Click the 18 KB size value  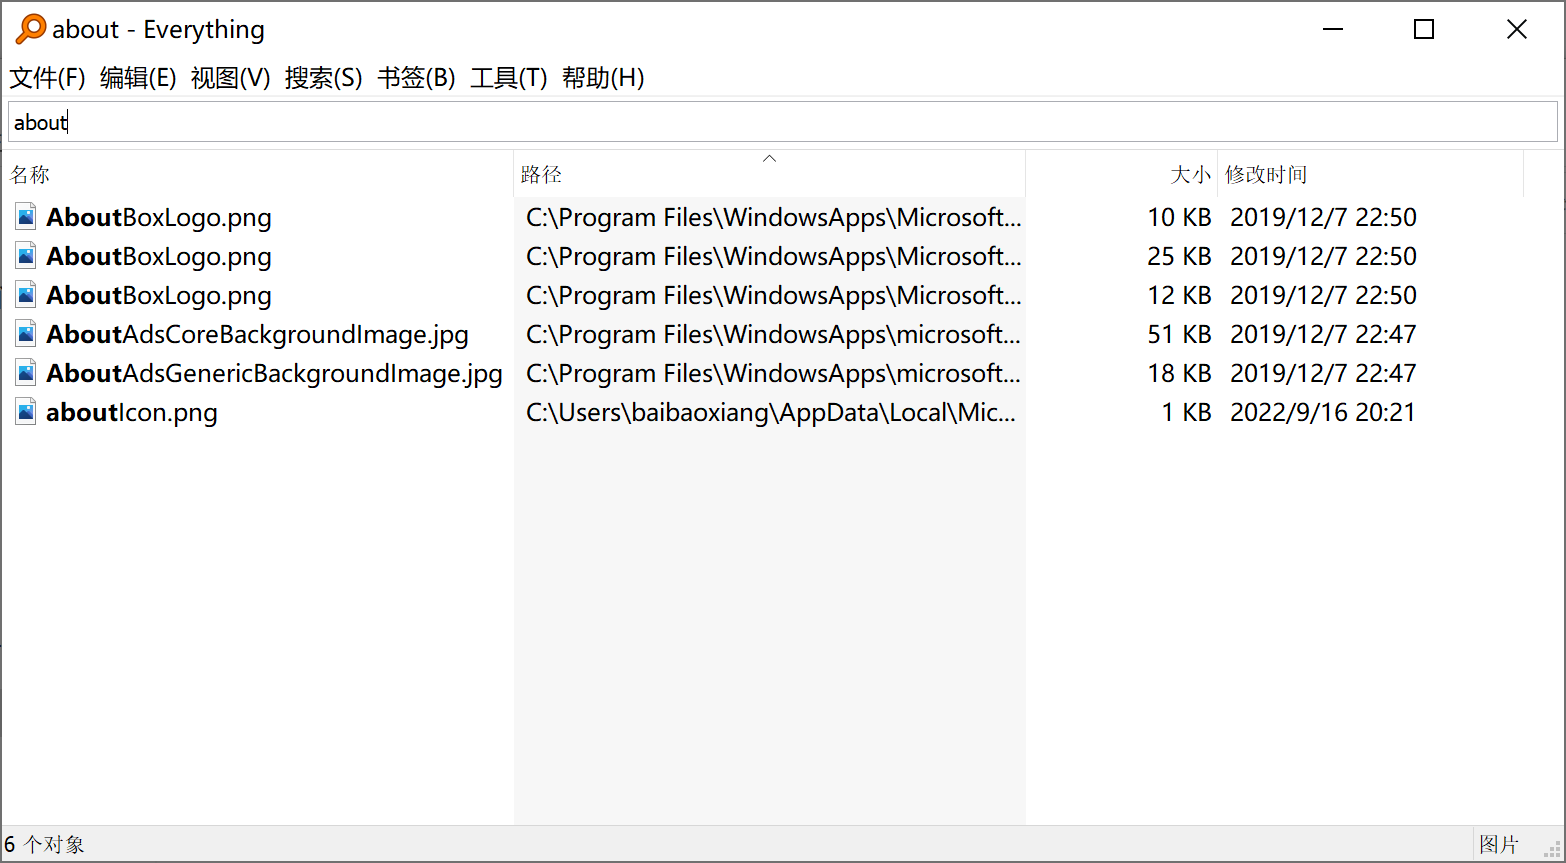tap(1179, 373)
